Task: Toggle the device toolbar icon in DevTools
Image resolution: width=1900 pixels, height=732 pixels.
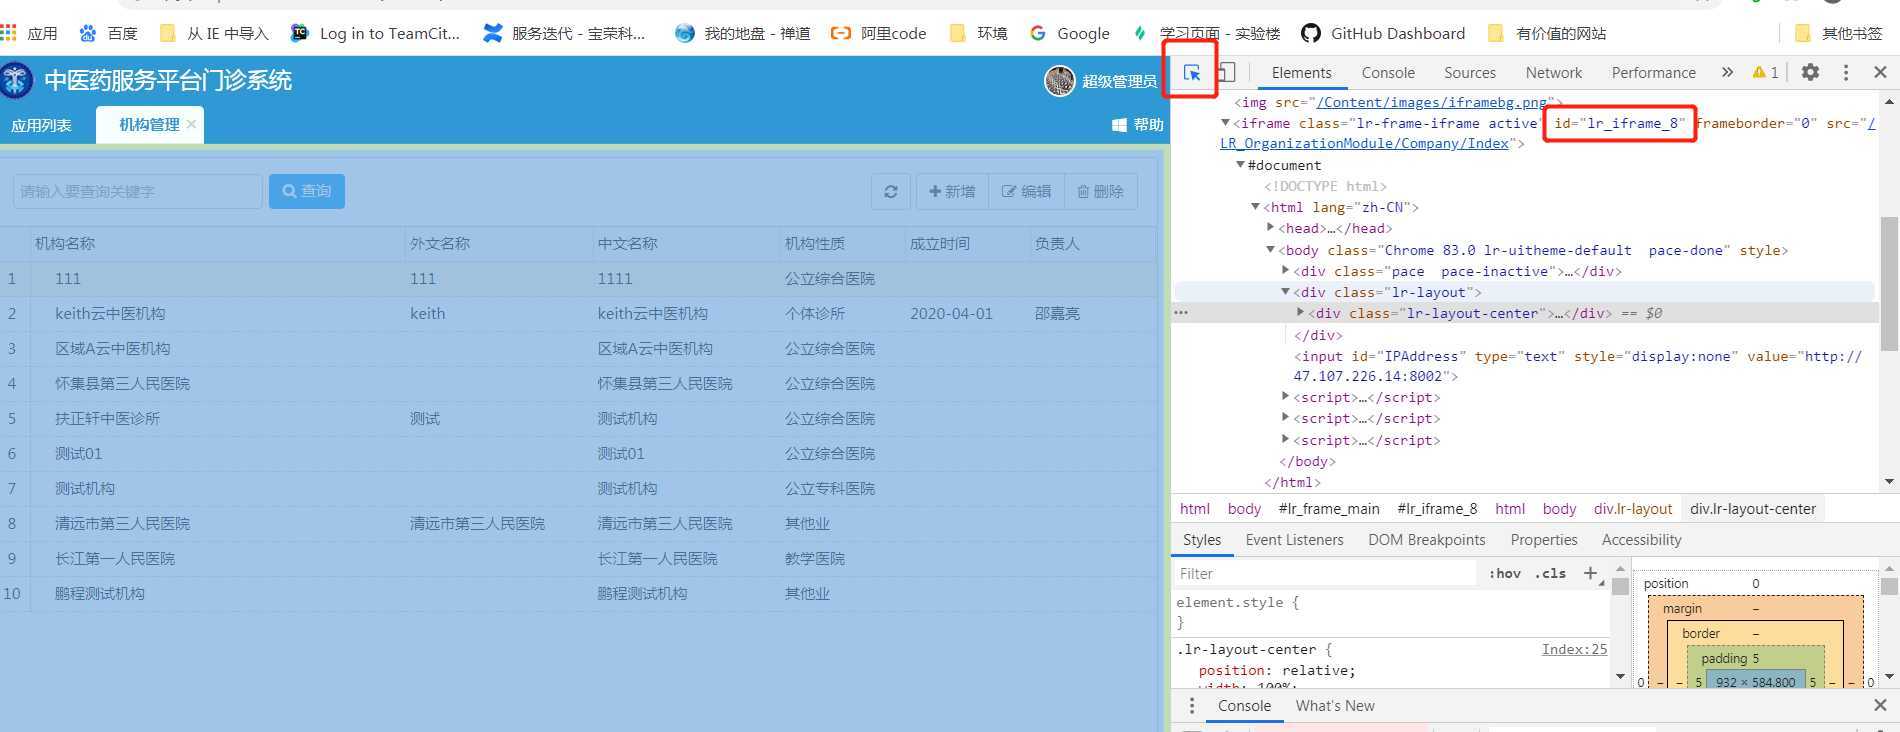Action: pos(1226,72)
